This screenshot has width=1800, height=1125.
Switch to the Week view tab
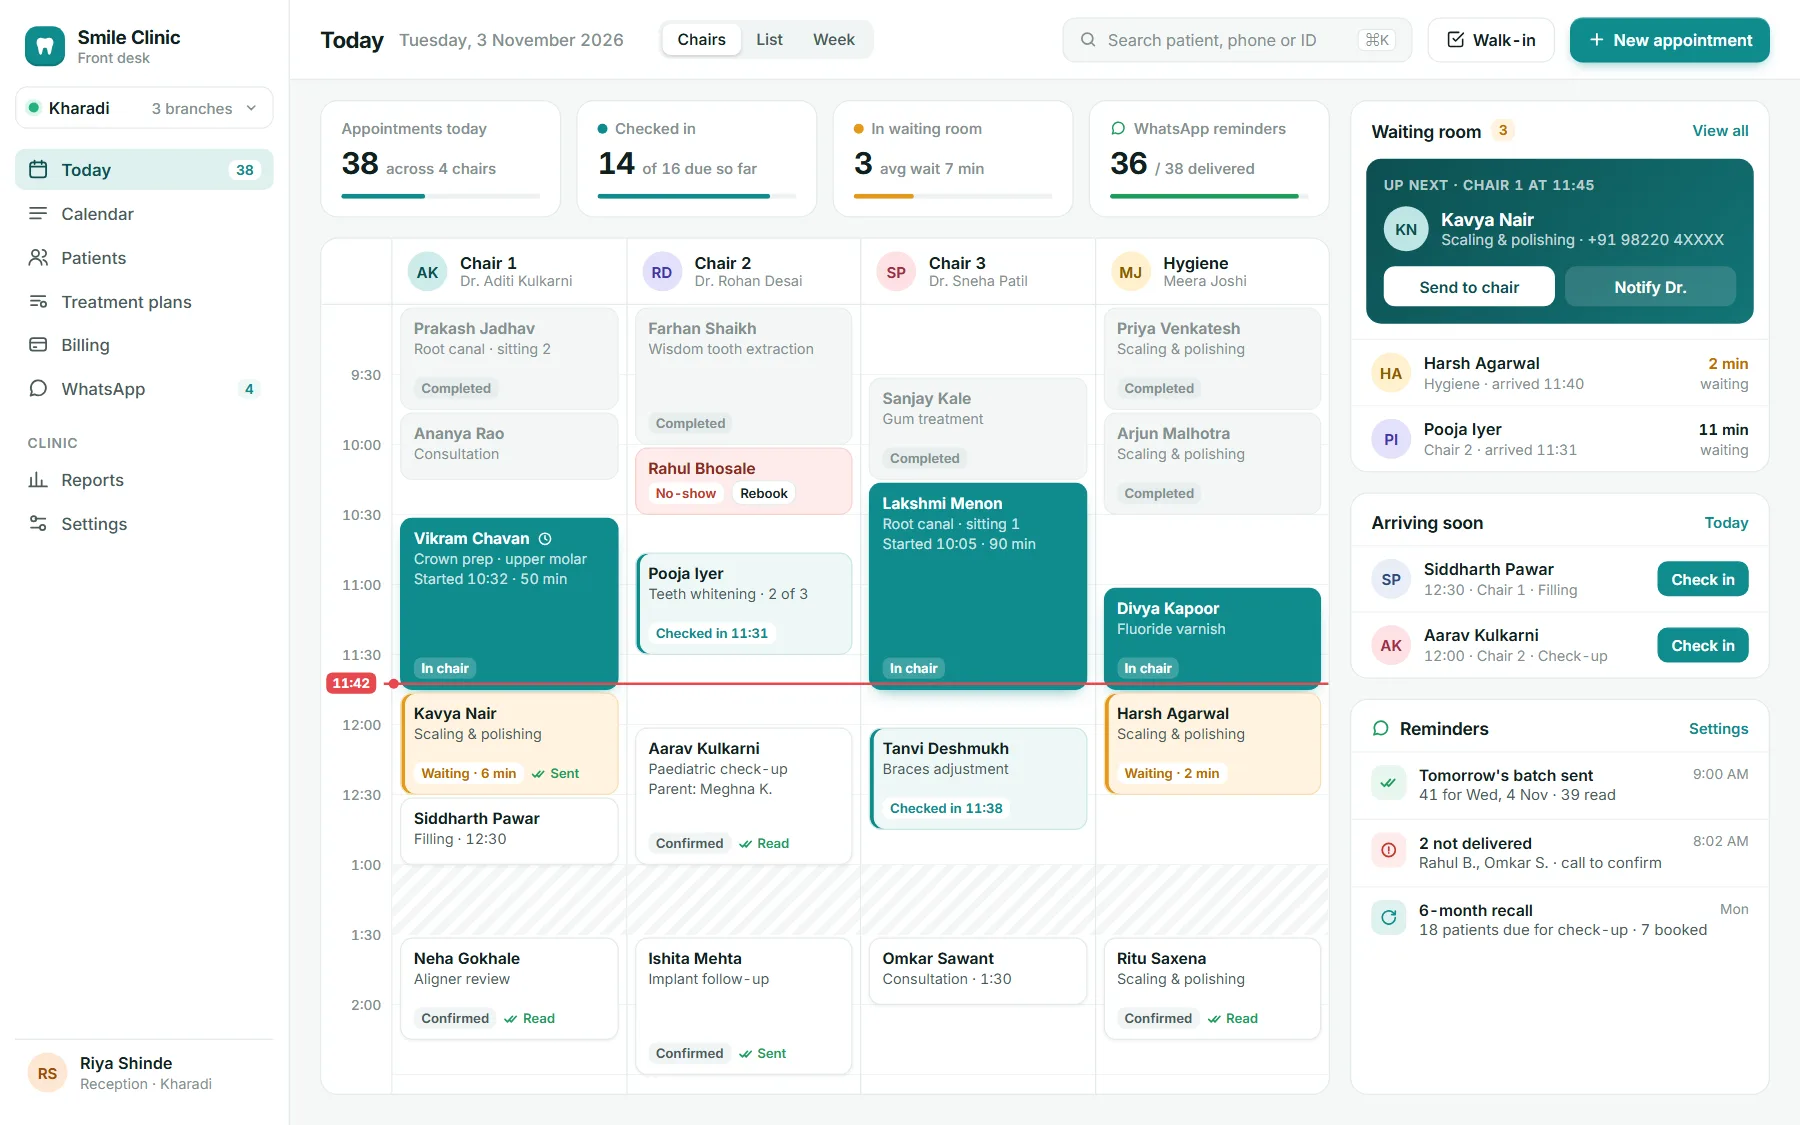click(x=833, y=40)
